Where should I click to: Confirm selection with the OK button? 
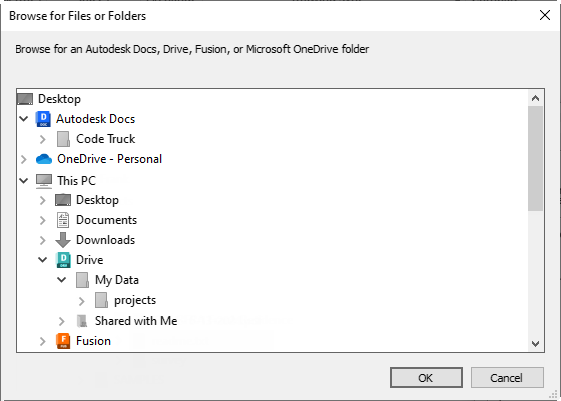coord(426,377)
